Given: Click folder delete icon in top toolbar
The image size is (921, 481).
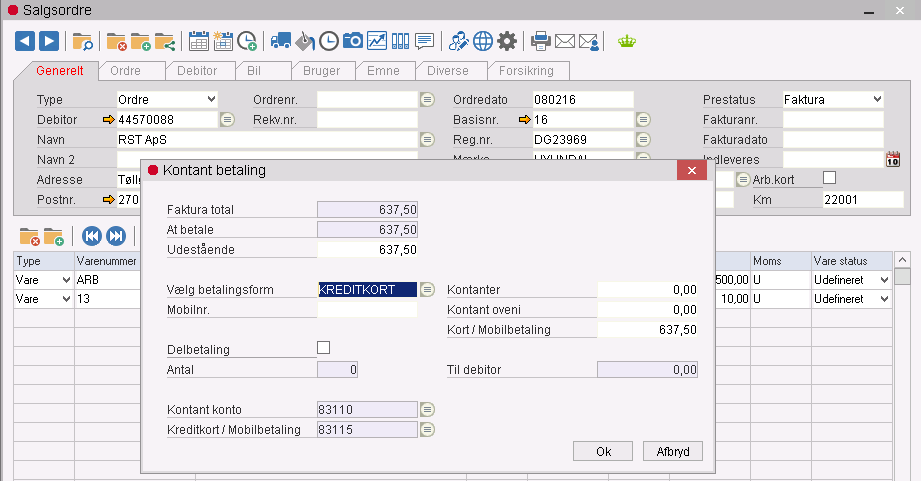Looking at the screenshot, I should (x=116, y=42).
